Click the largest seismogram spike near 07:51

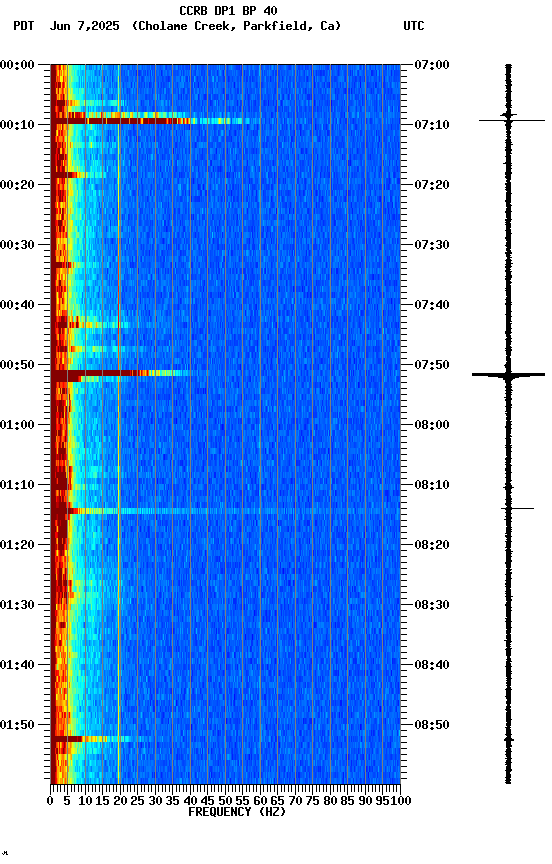coord(508,375)
